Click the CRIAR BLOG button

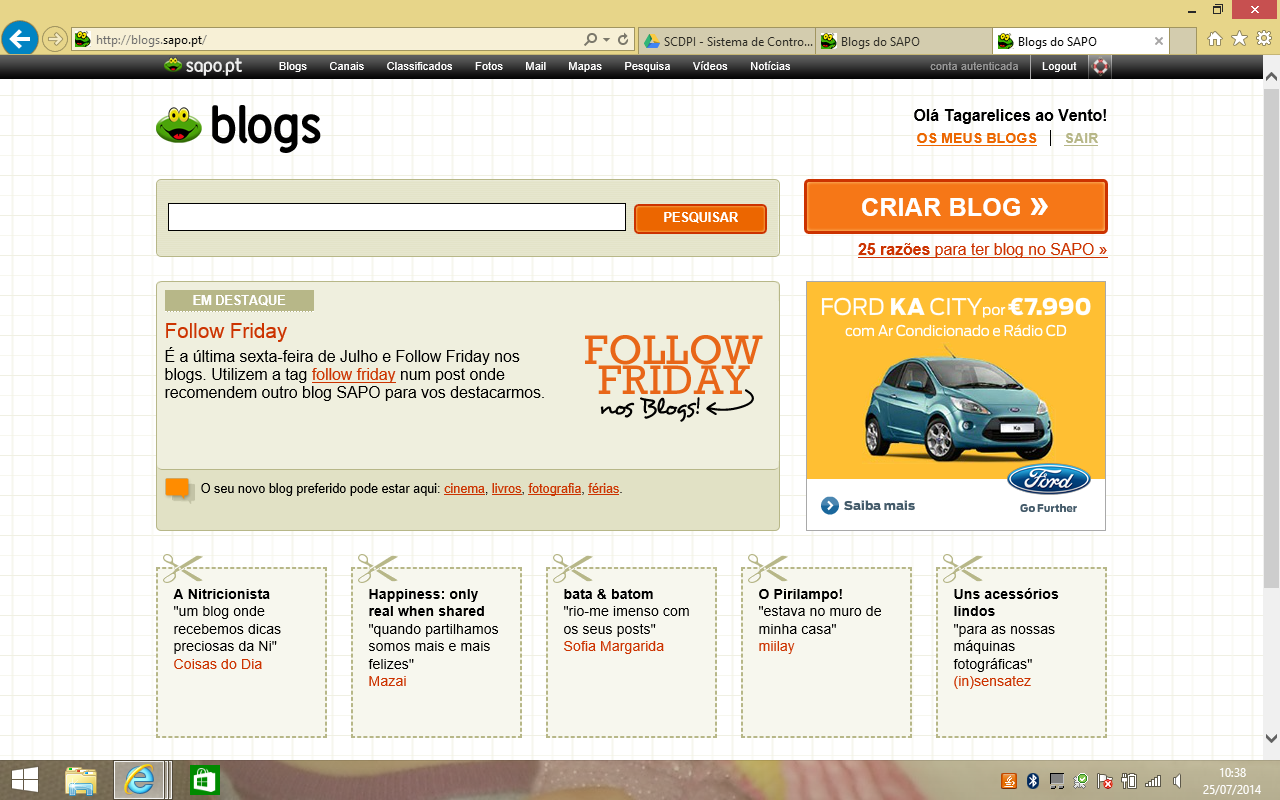(955, 207)
